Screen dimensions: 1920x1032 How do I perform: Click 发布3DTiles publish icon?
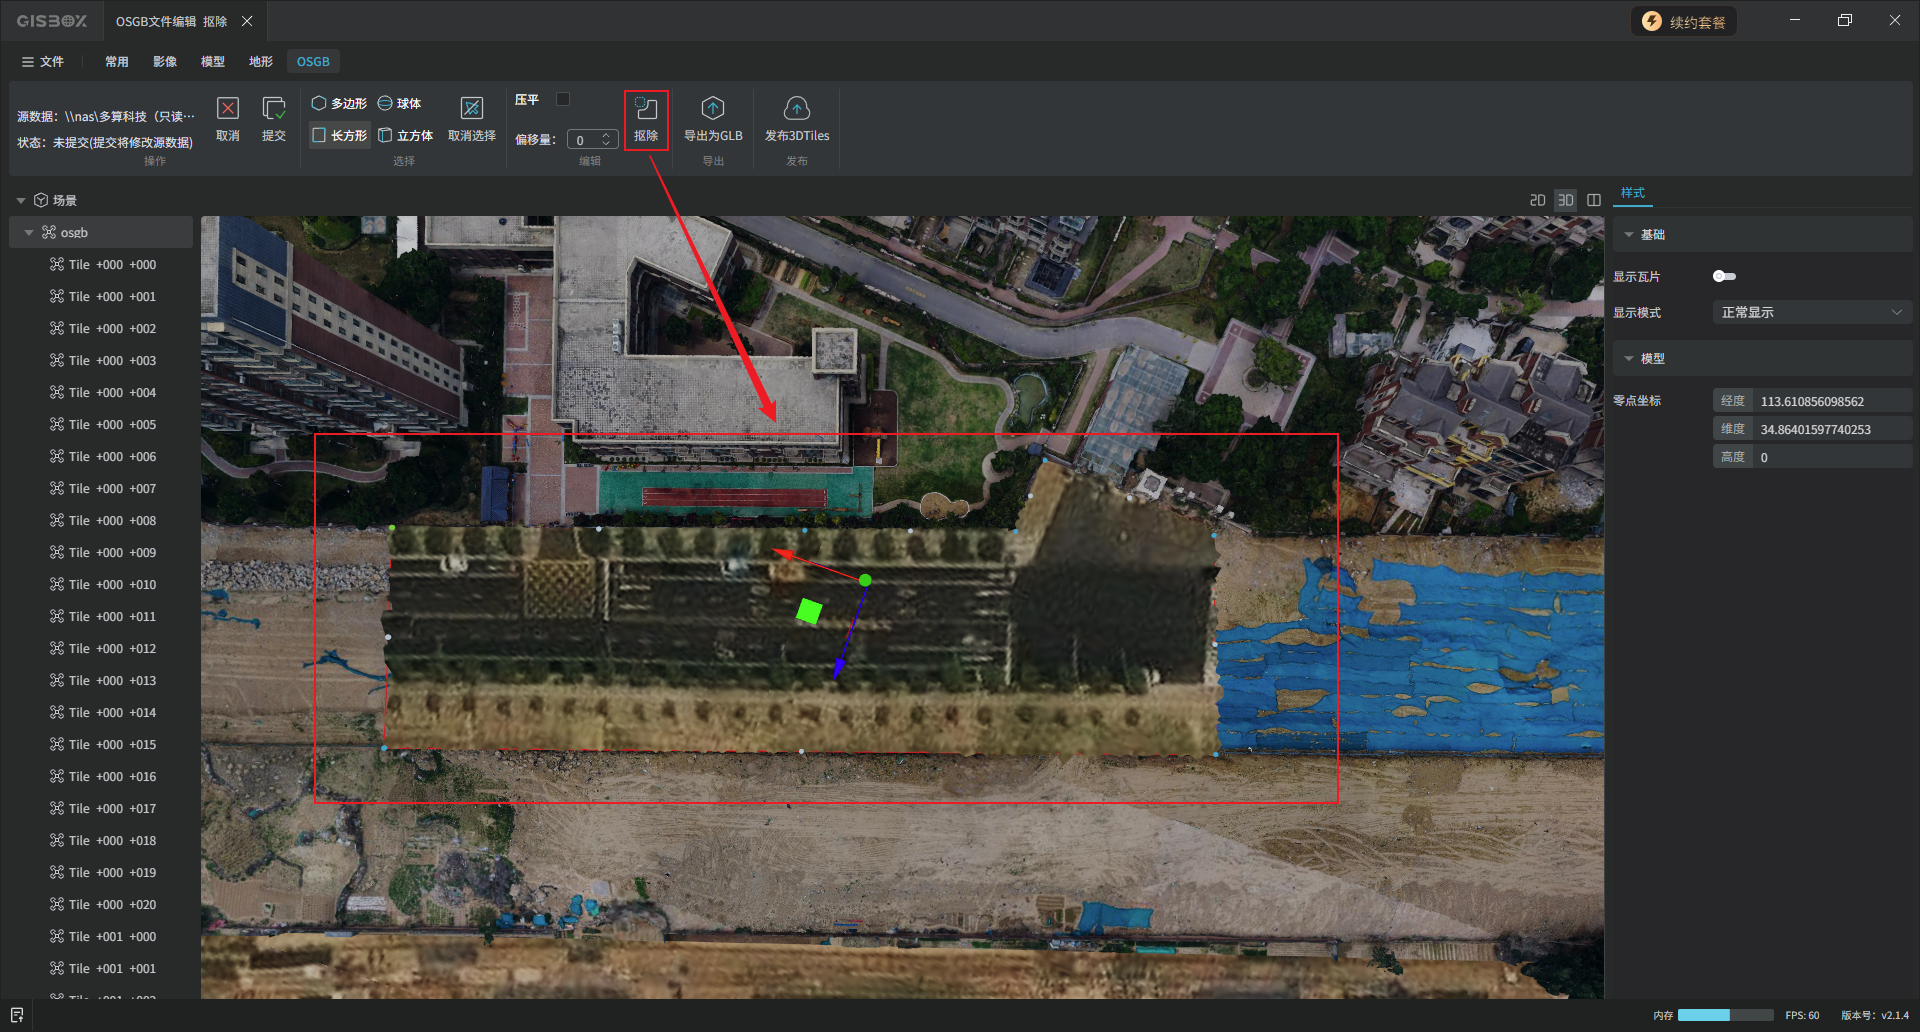797,110
